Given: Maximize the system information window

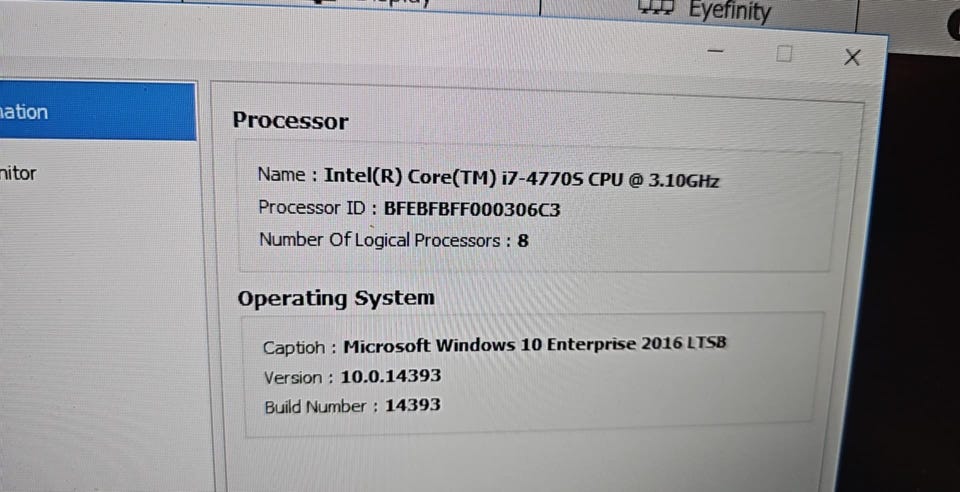Looking at the screenshot, I should [784, 54].
